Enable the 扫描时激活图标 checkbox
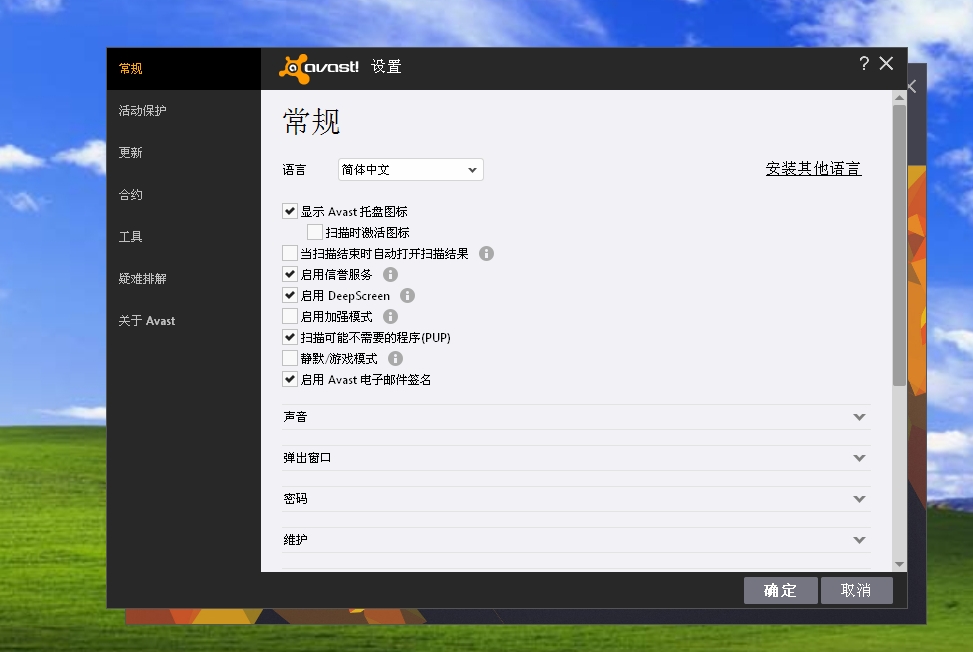 tap(315, 233)
